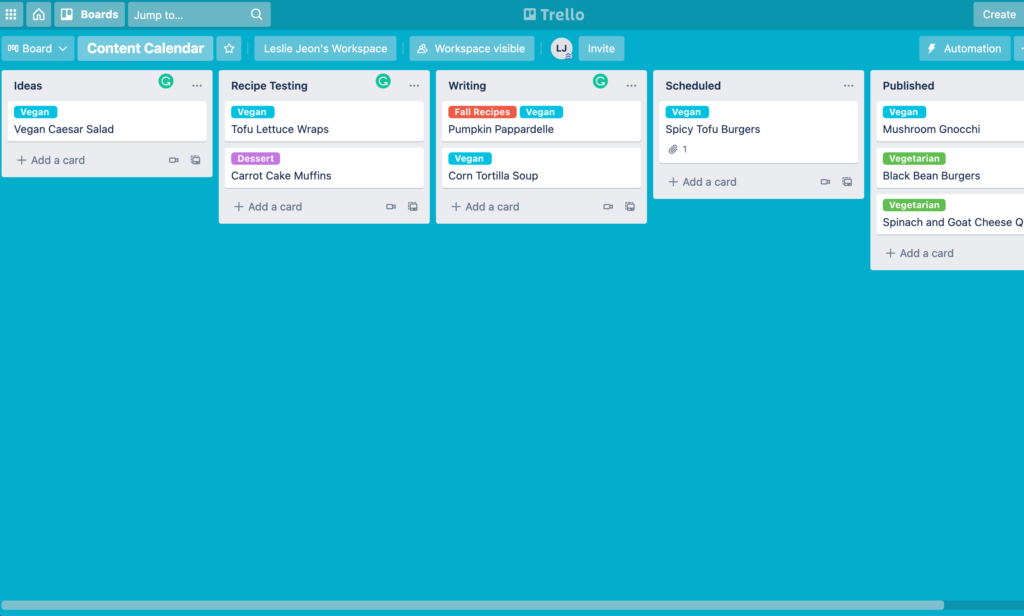Open the LJ member avatar

click(x=562, y=48)
